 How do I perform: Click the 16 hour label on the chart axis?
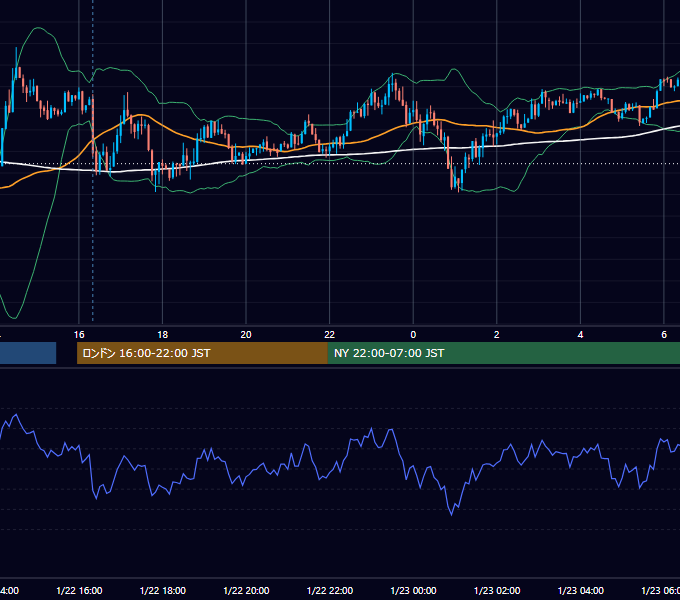(79, 335)
